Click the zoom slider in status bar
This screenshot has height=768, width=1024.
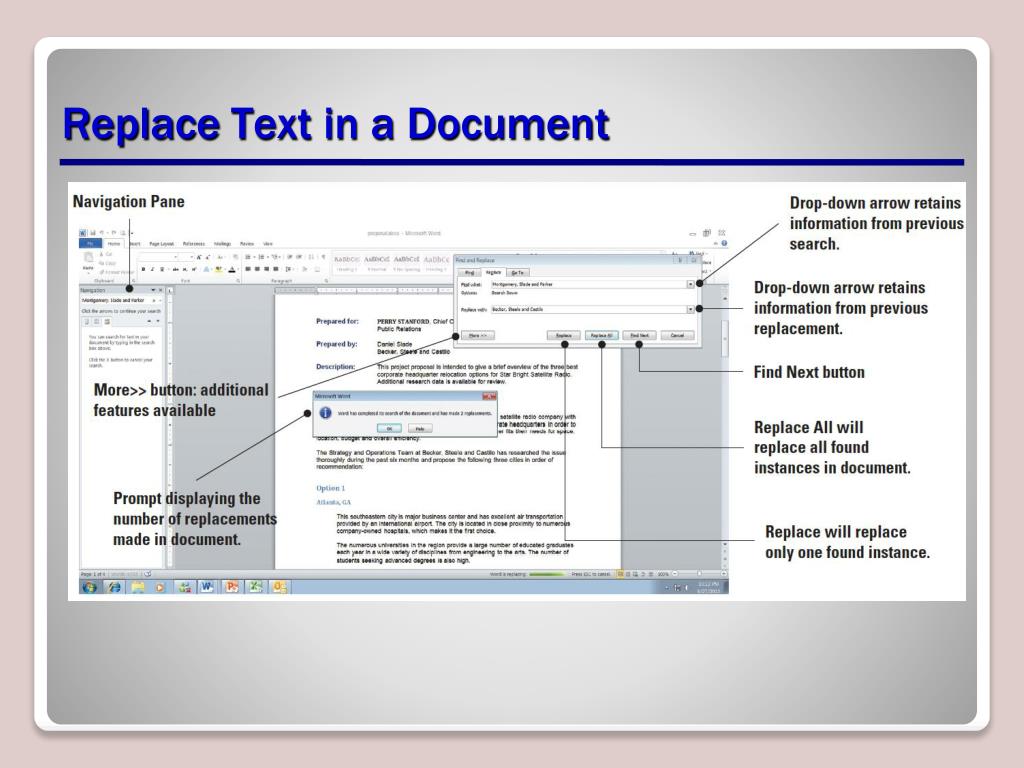coord(699,574)
